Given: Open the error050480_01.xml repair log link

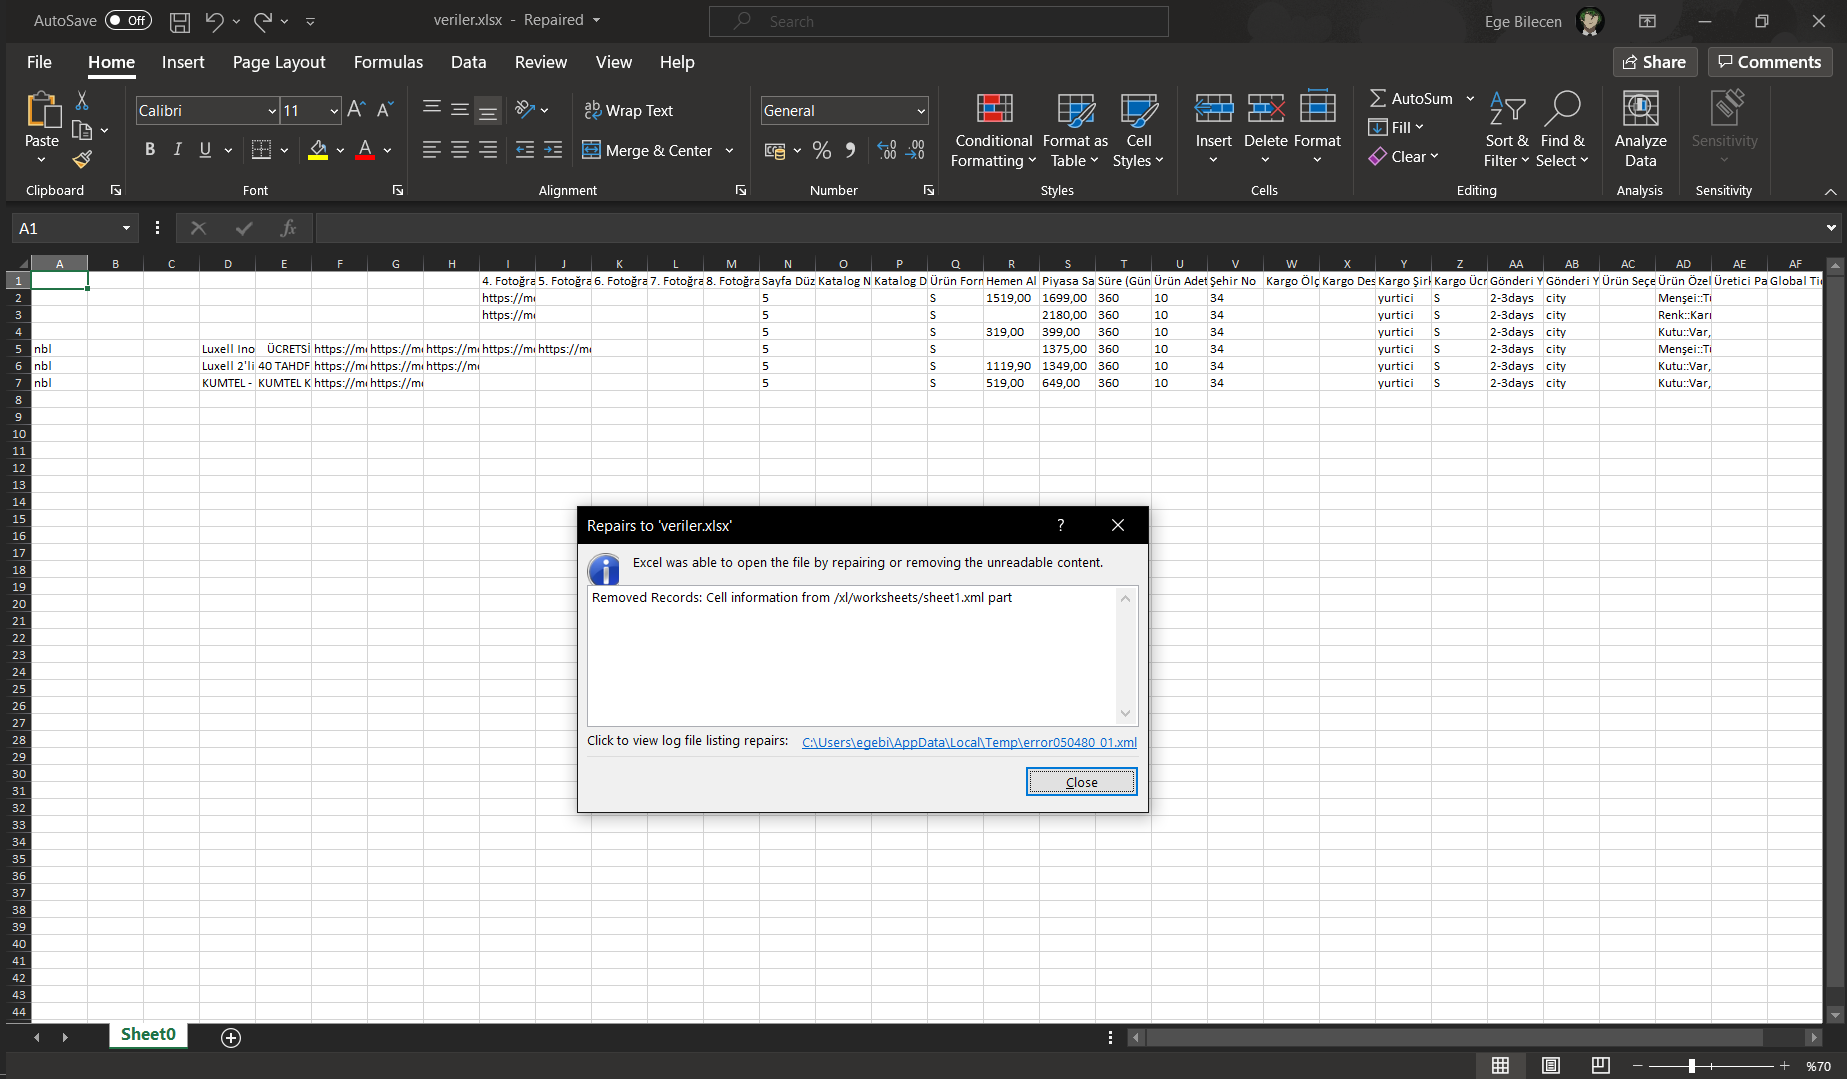Looking at the screenshot, I should [968, 742].
